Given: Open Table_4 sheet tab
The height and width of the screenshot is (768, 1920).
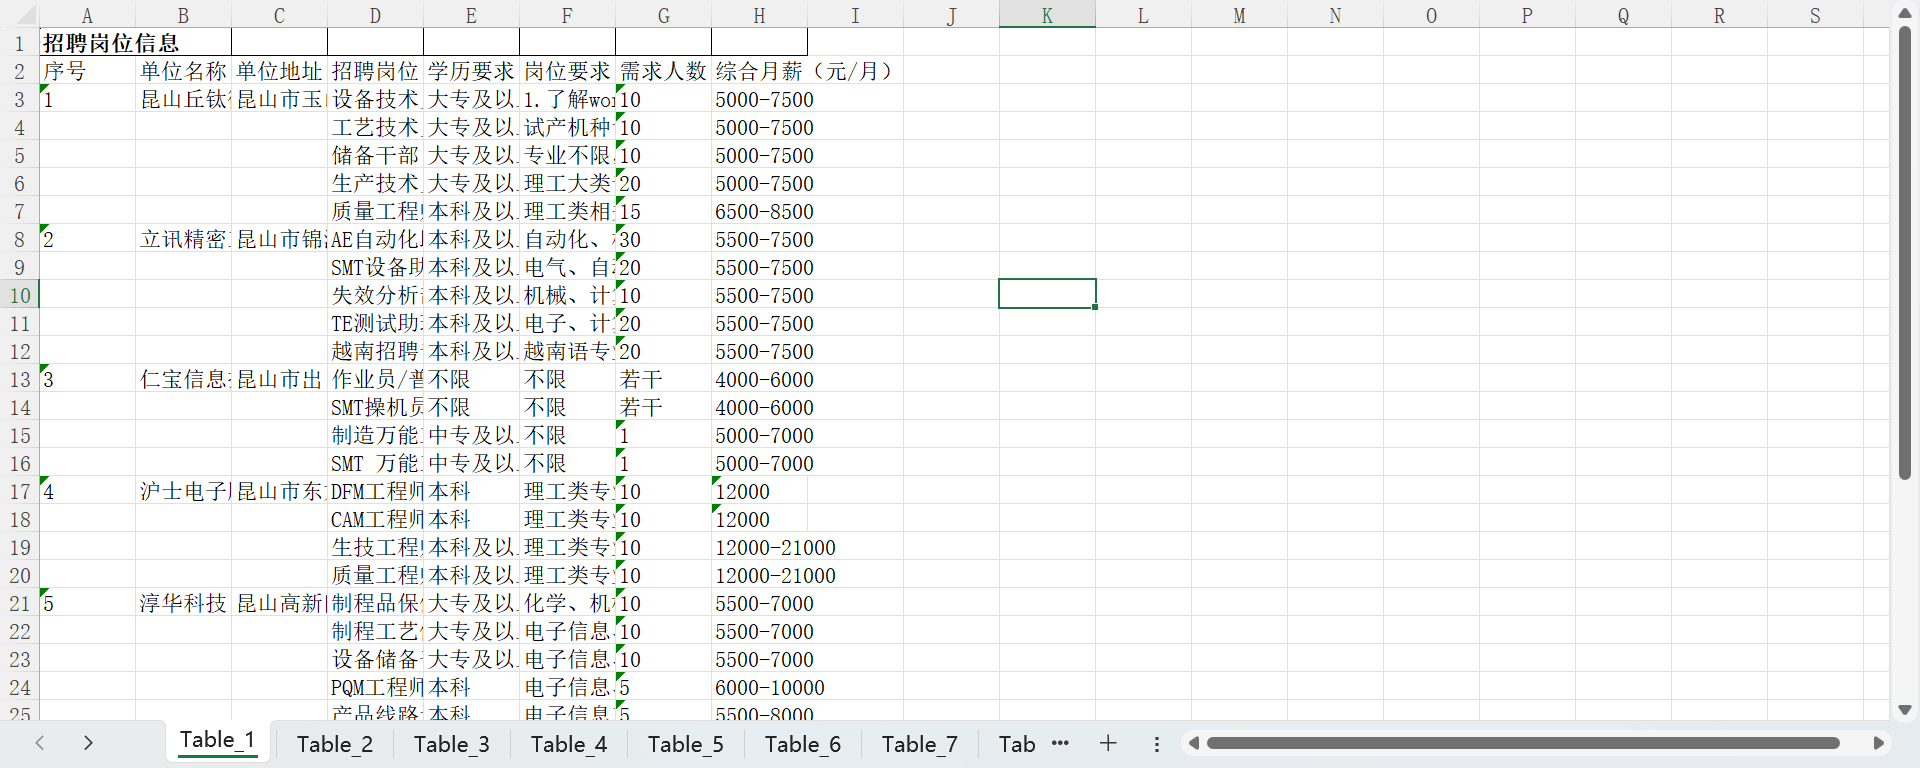Looking at the screenshot, I should (569, 744).
